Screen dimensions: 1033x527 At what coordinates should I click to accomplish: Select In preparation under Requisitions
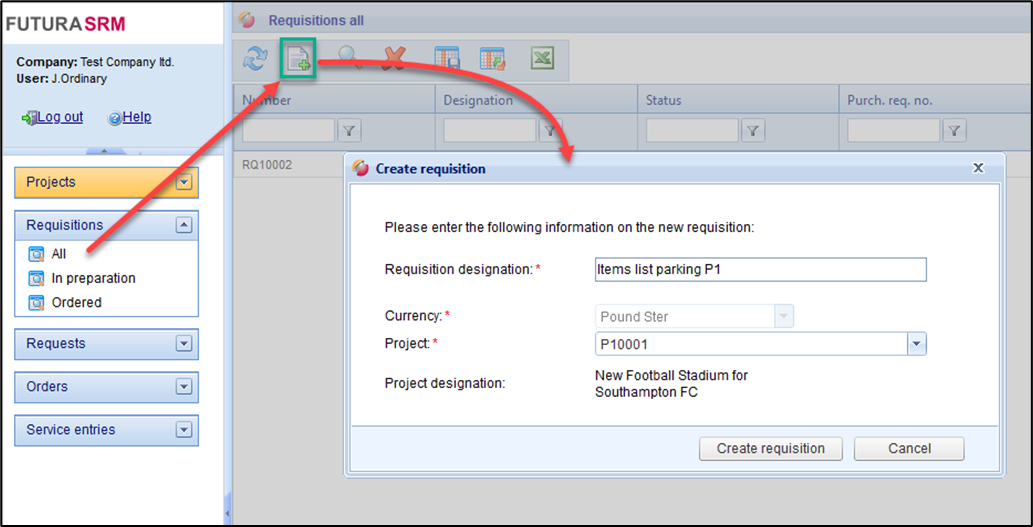[x=93, y=278]
